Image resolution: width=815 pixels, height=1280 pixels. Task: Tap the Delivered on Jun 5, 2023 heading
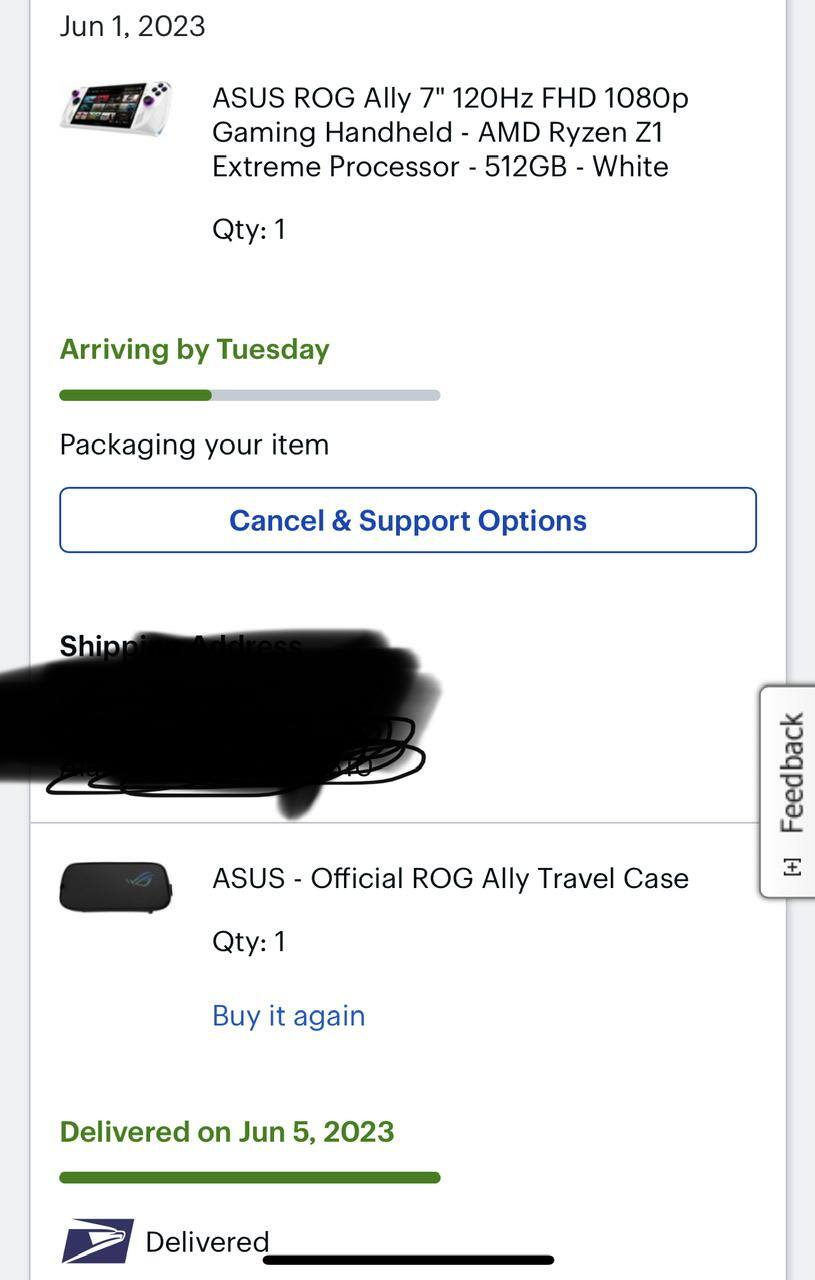(227, 1131)
